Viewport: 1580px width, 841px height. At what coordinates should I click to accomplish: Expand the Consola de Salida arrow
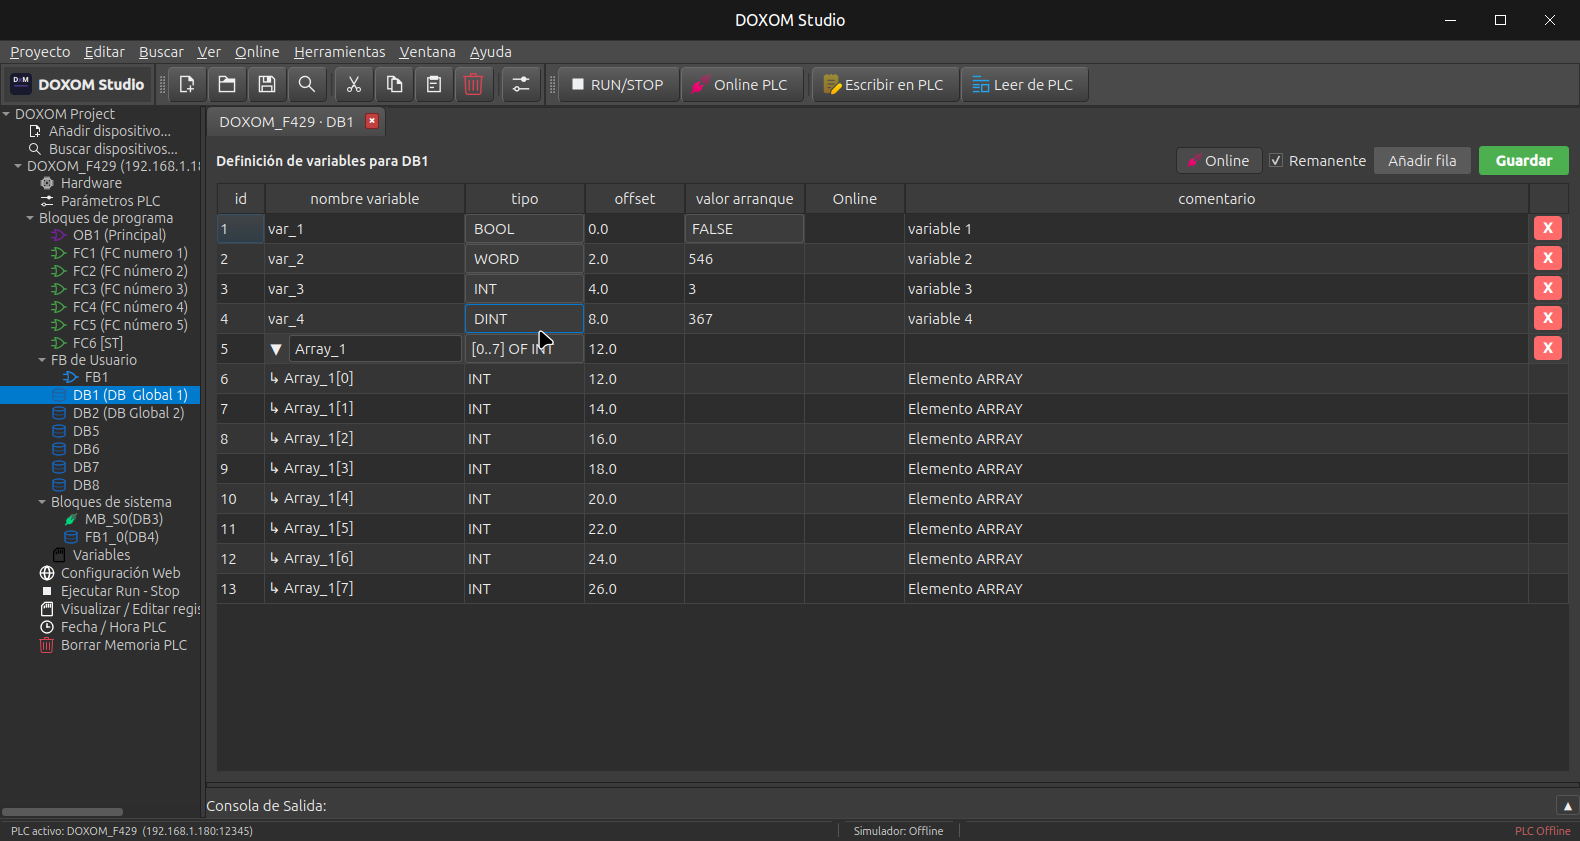click(x=1567, y=806)
